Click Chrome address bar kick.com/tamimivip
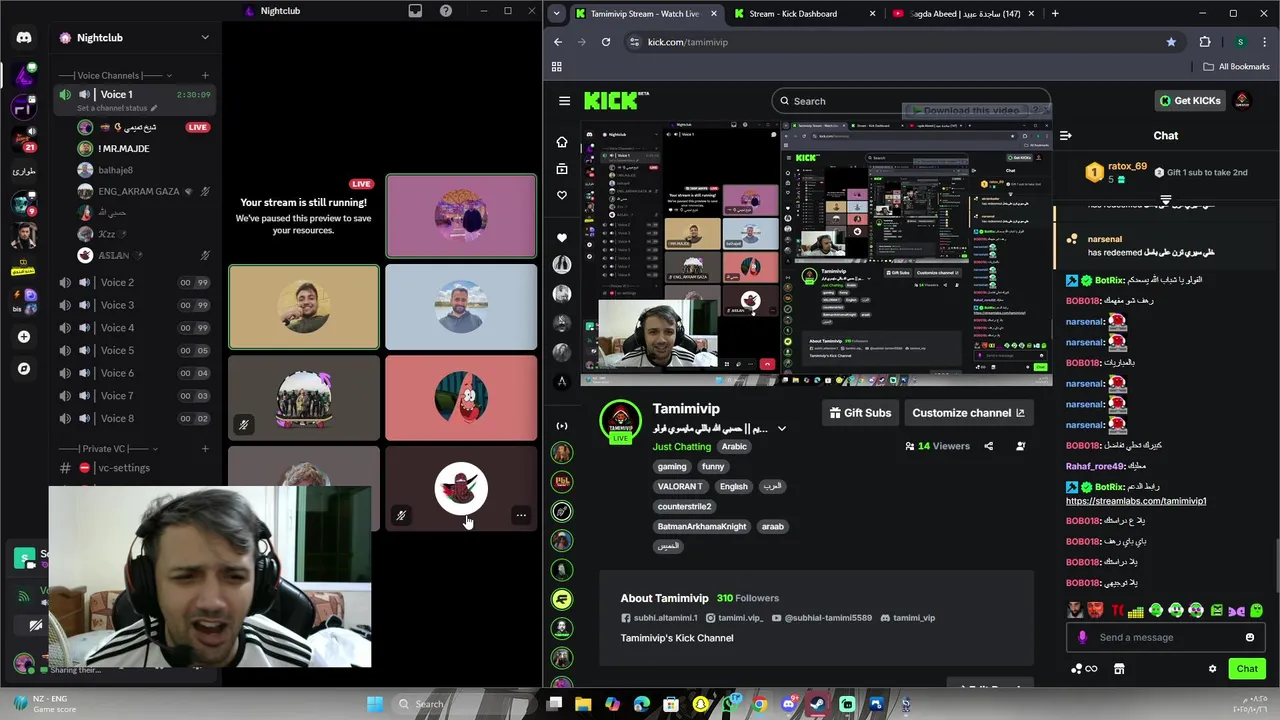 (x=903, y=42)
